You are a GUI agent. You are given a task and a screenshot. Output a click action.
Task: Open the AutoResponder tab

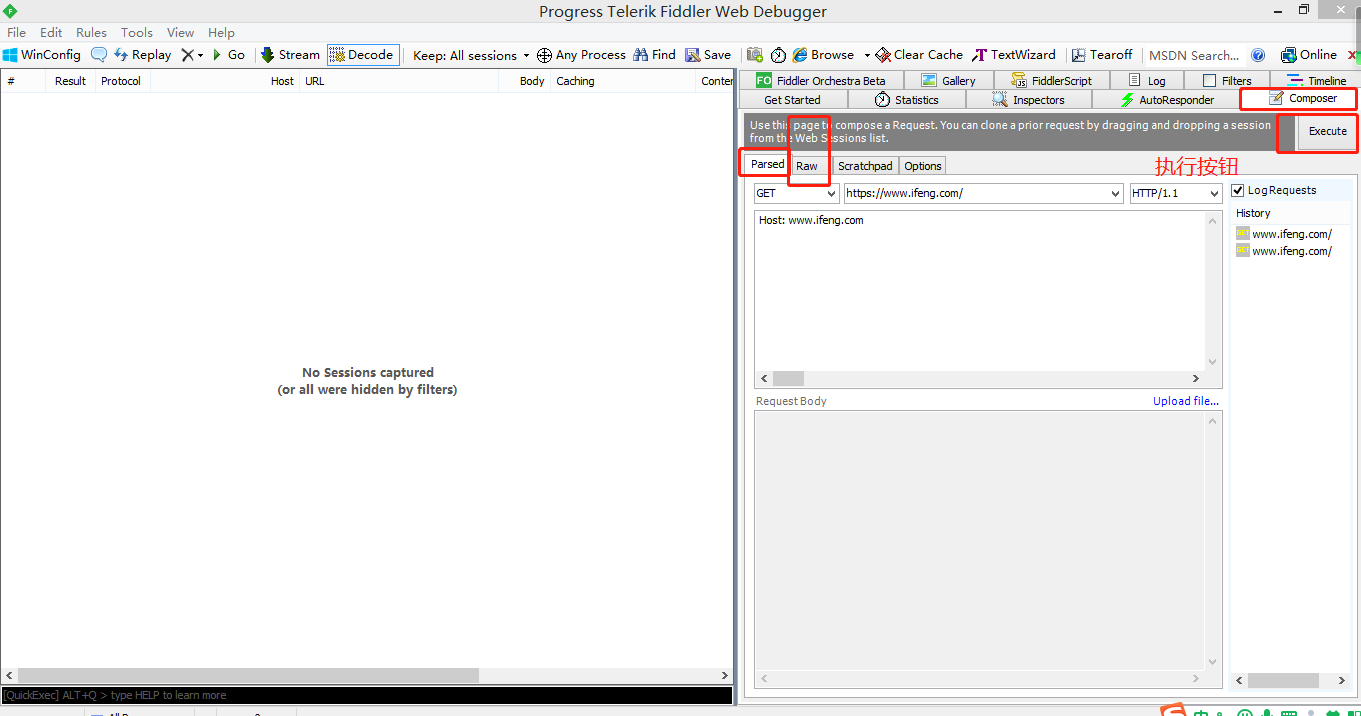click(x=1166, y=100)
